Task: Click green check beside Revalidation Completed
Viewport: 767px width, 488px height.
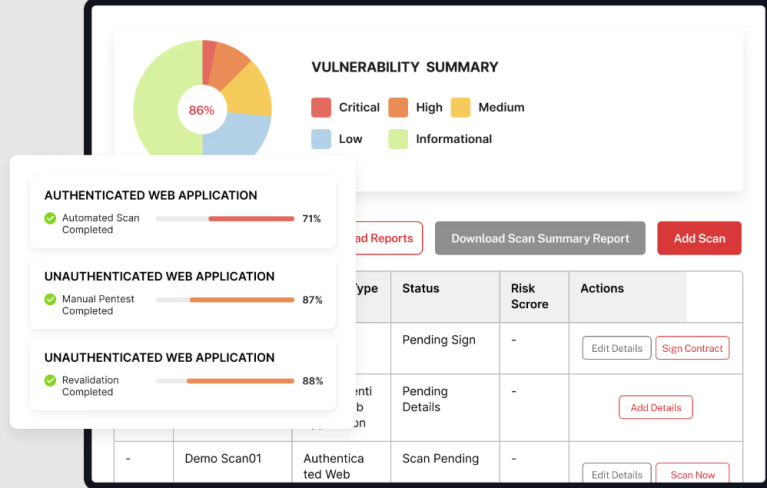Action: coord(50,380)
